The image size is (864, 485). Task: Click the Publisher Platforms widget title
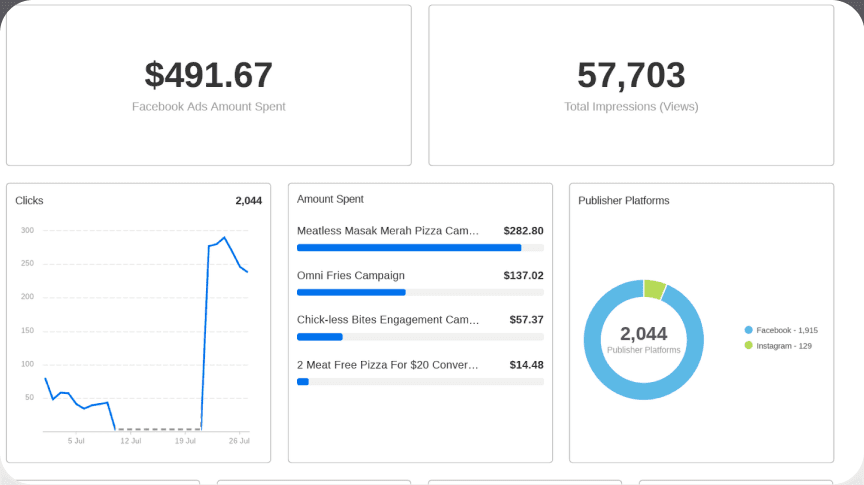623,201
